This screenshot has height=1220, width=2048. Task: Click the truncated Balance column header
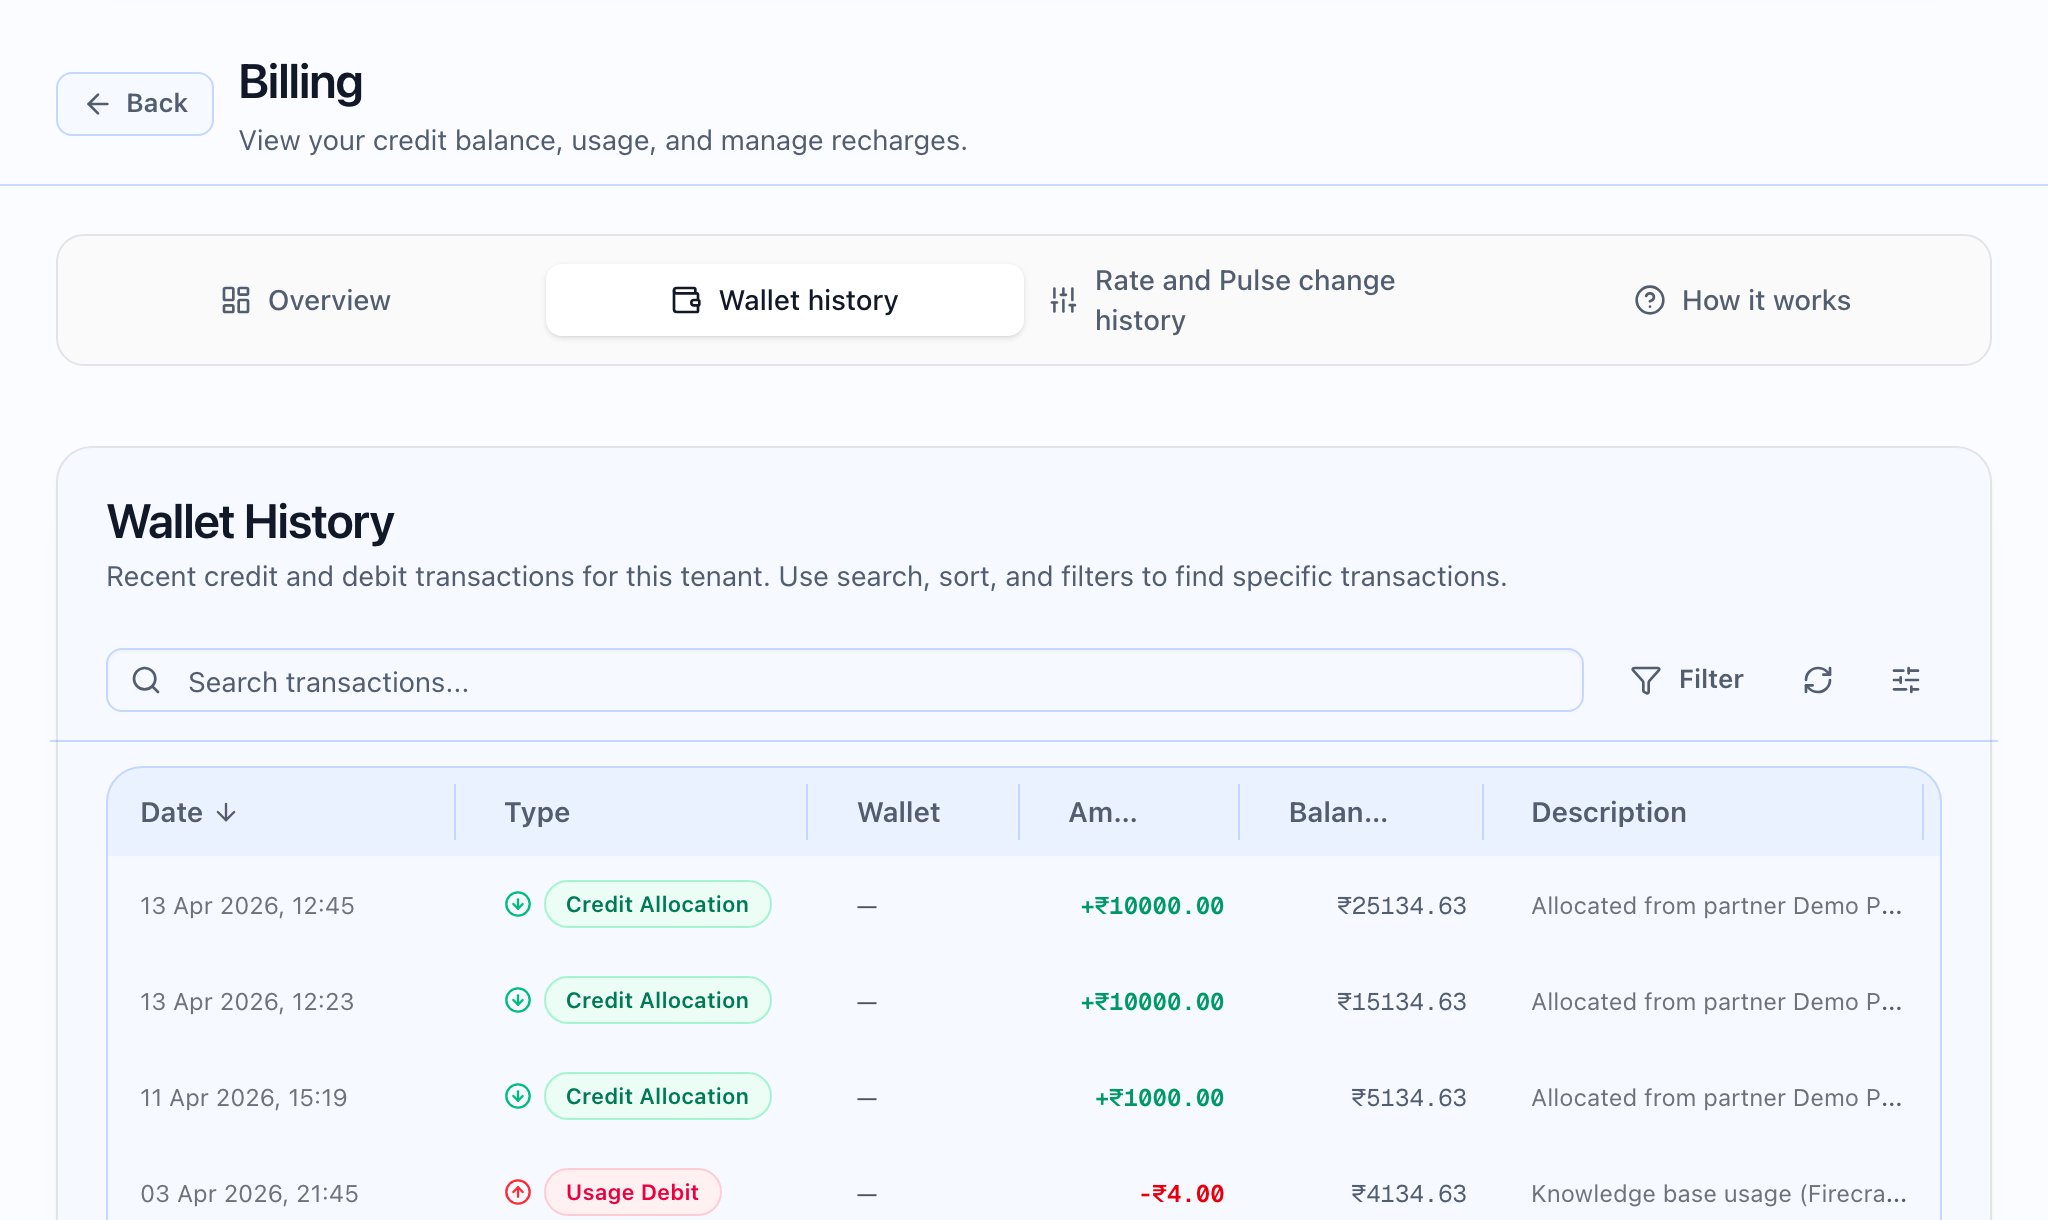(1338, 812)
